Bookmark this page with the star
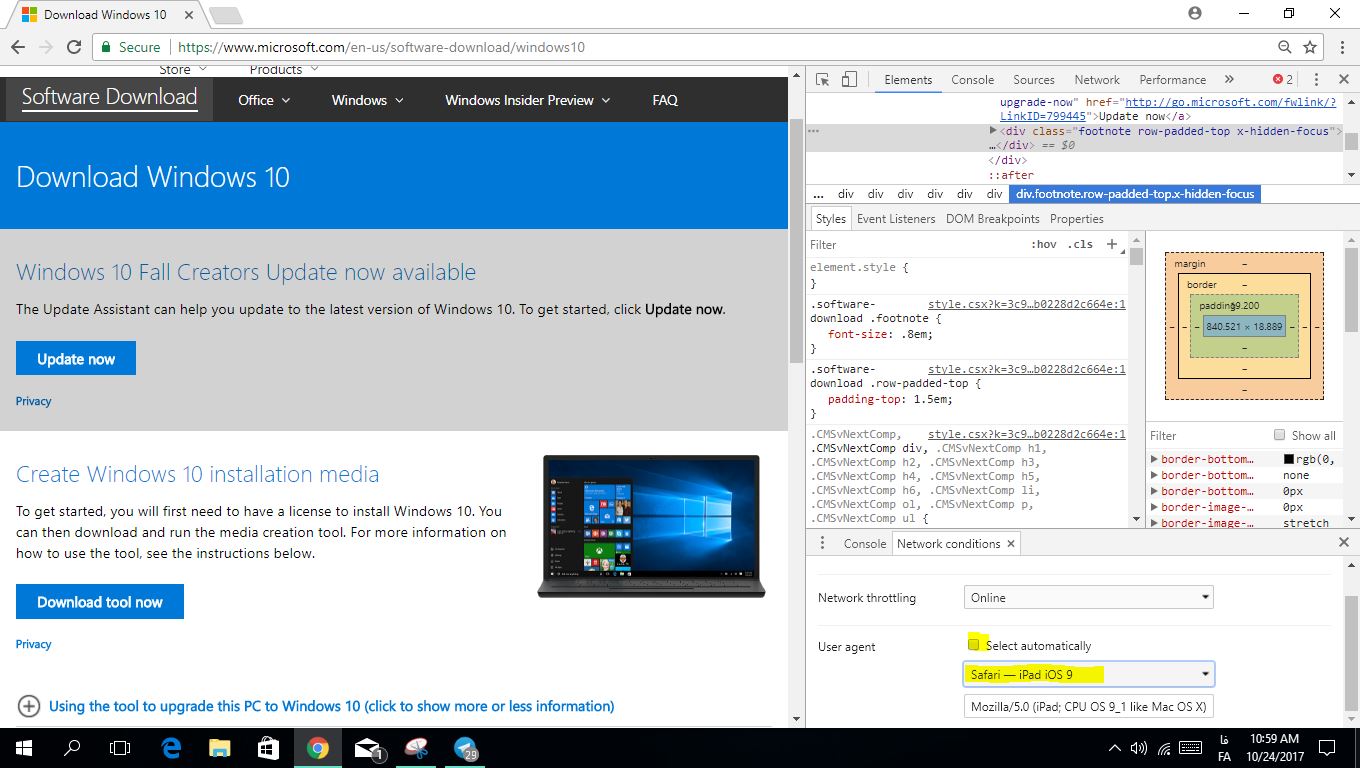The image size is (1360, 768). pyautogui.click(x=1310, y=47)
